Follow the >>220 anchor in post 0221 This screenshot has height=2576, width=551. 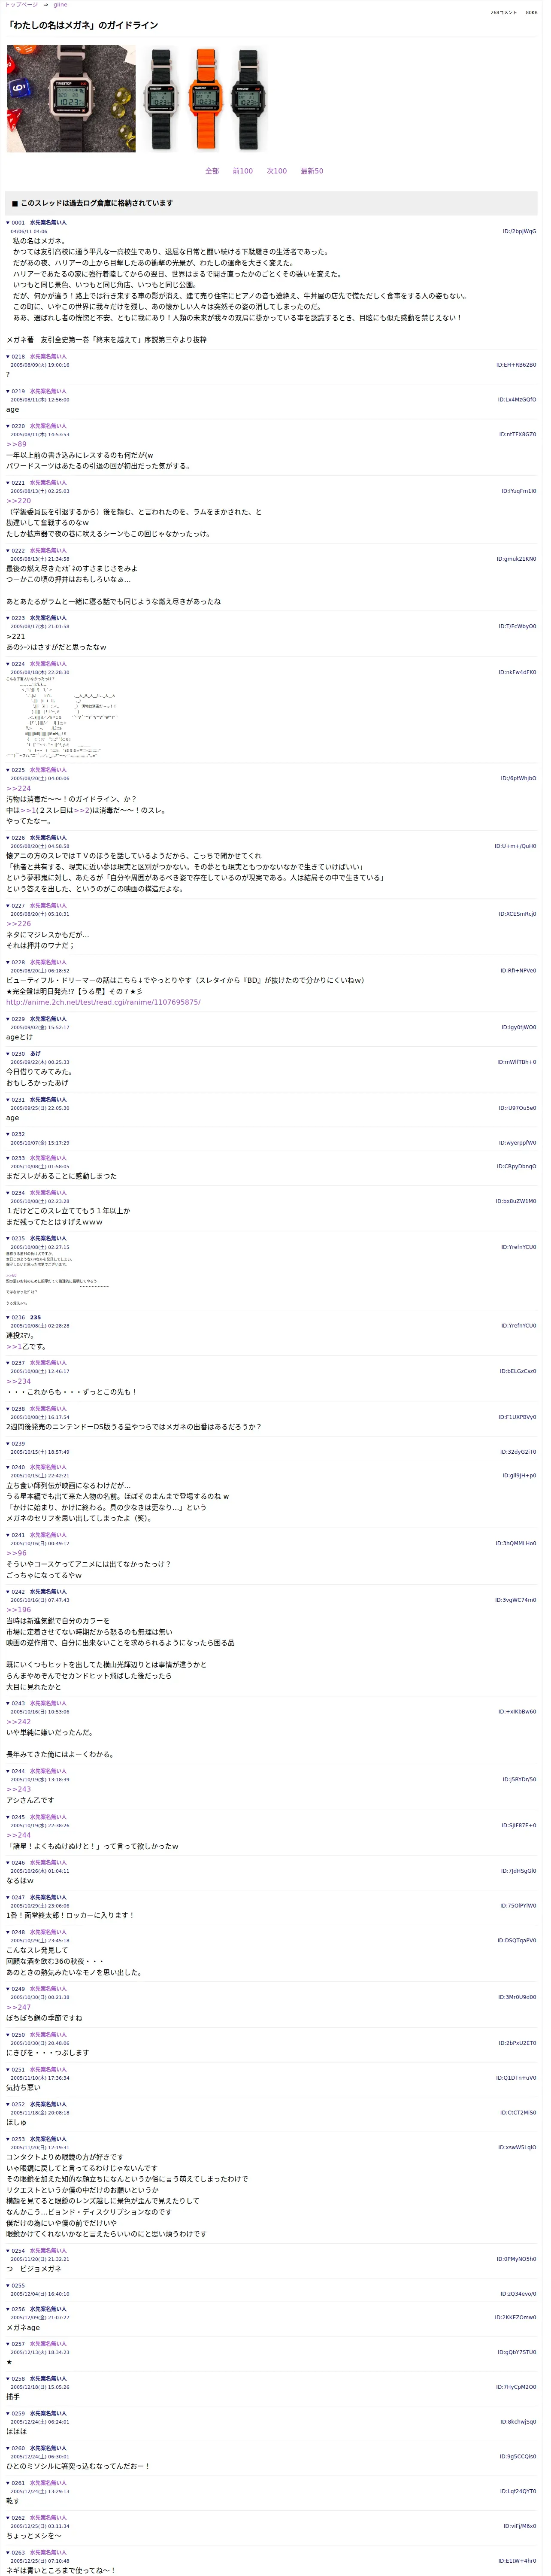(x=19, y=501)
